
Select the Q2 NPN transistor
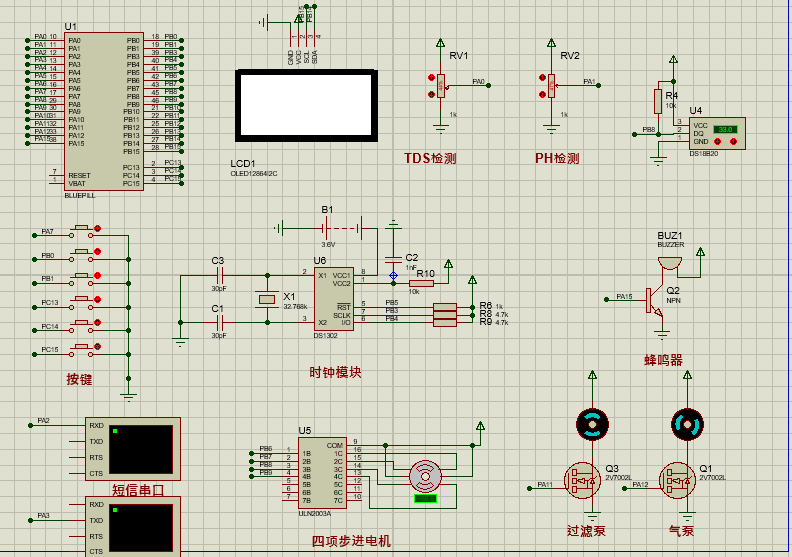655,301
